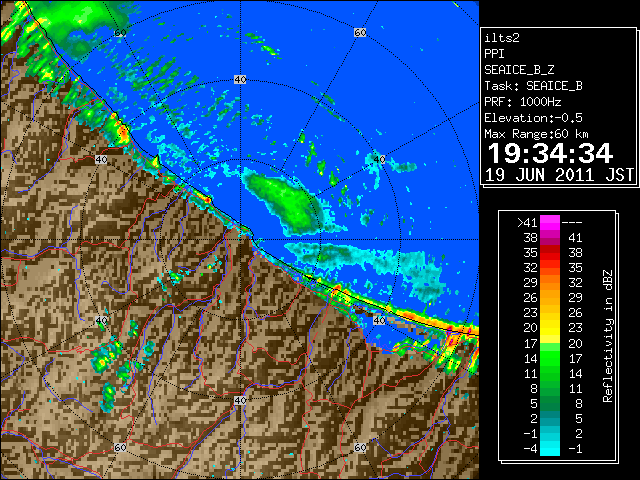Pick the orange 29–32 dBZ color band
640x480 pixels.
[550, 283]
